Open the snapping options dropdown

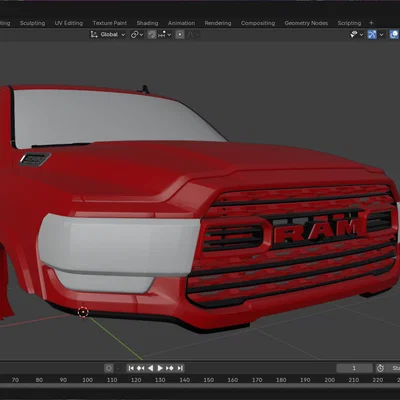165,35
